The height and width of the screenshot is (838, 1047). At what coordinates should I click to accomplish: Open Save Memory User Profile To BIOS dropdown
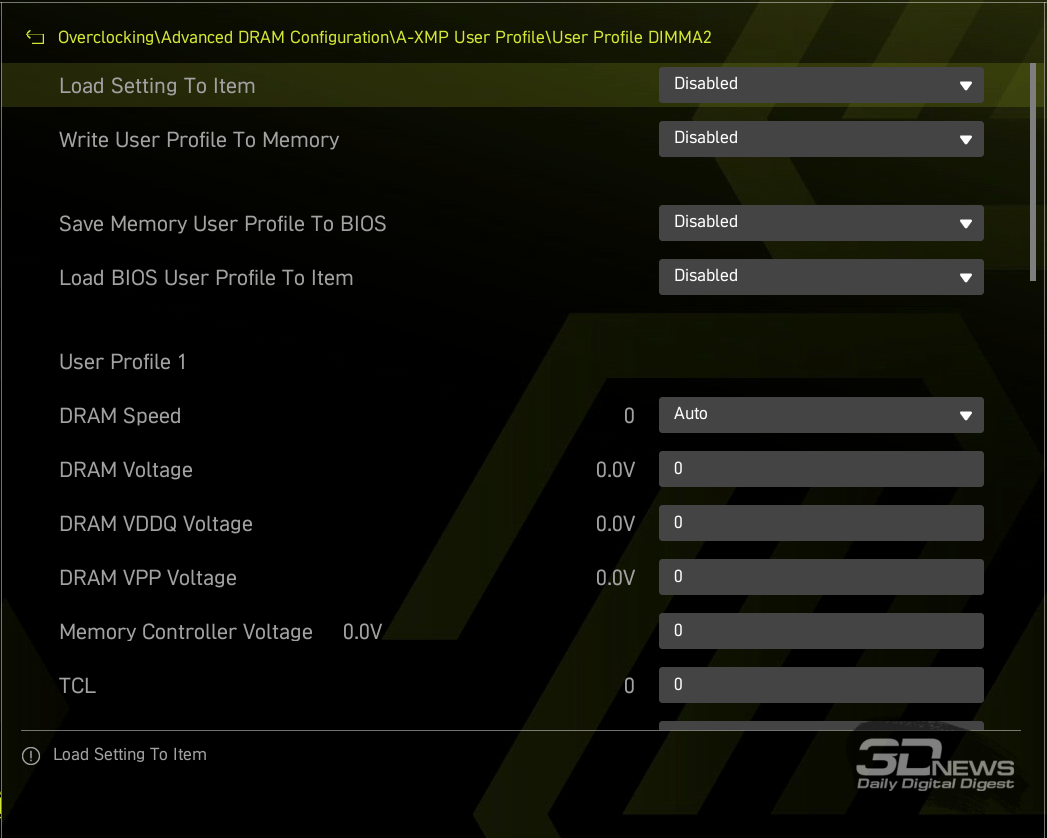tap(820, 223)
